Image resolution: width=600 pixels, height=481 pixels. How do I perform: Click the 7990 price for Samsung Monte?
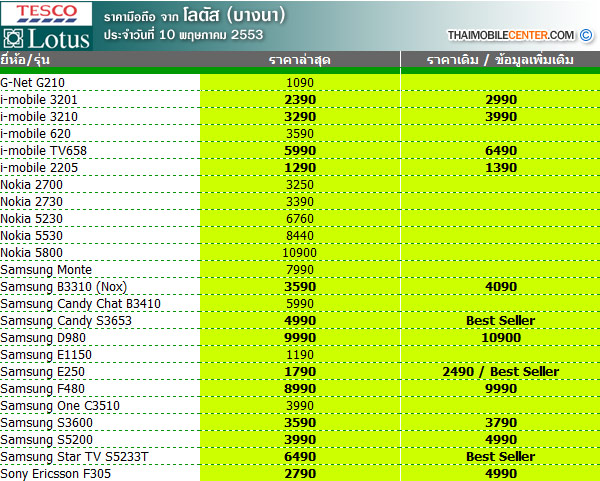coord(300,270)
